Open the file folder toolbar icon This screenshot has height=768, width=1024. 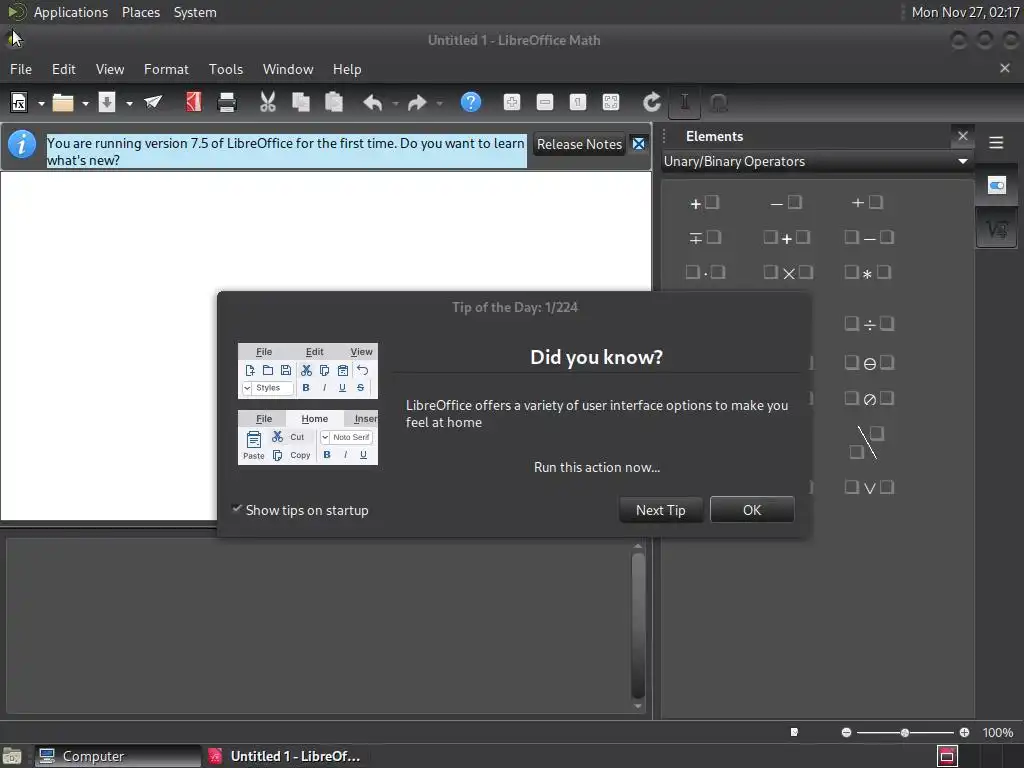(63, 103)
